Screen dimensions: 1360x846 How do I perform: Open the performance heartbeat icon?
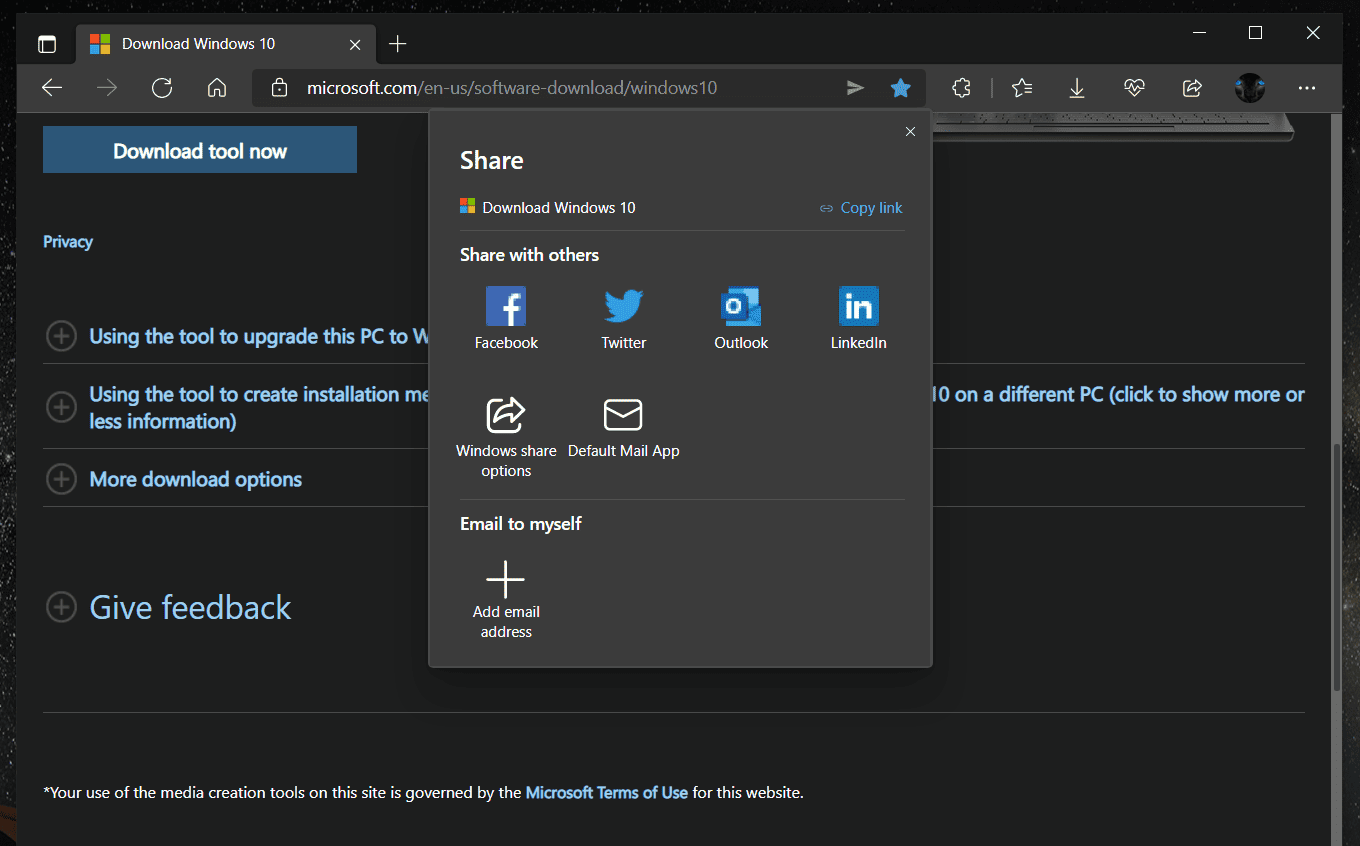click(1134, 88)
